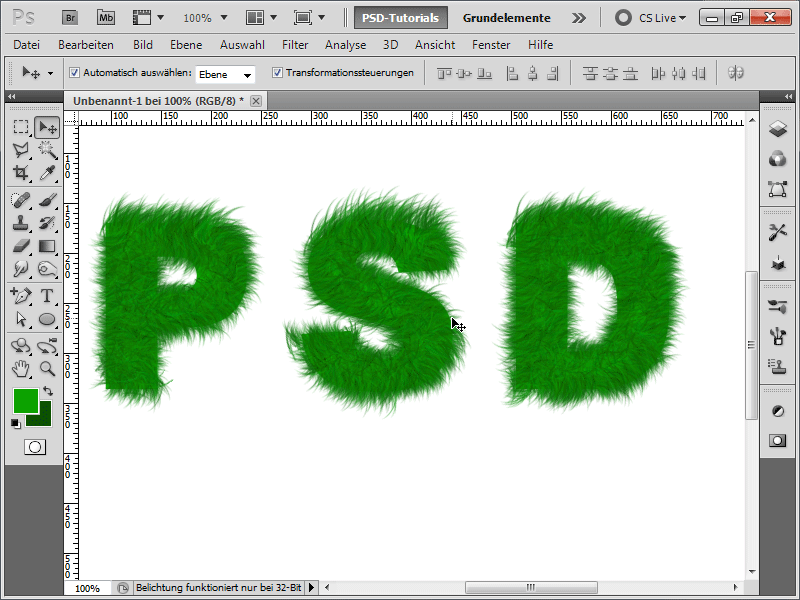Select the History Brush tool
Image resolution: width=800 pixels, height=600 pixels.
tap(47, 222)
